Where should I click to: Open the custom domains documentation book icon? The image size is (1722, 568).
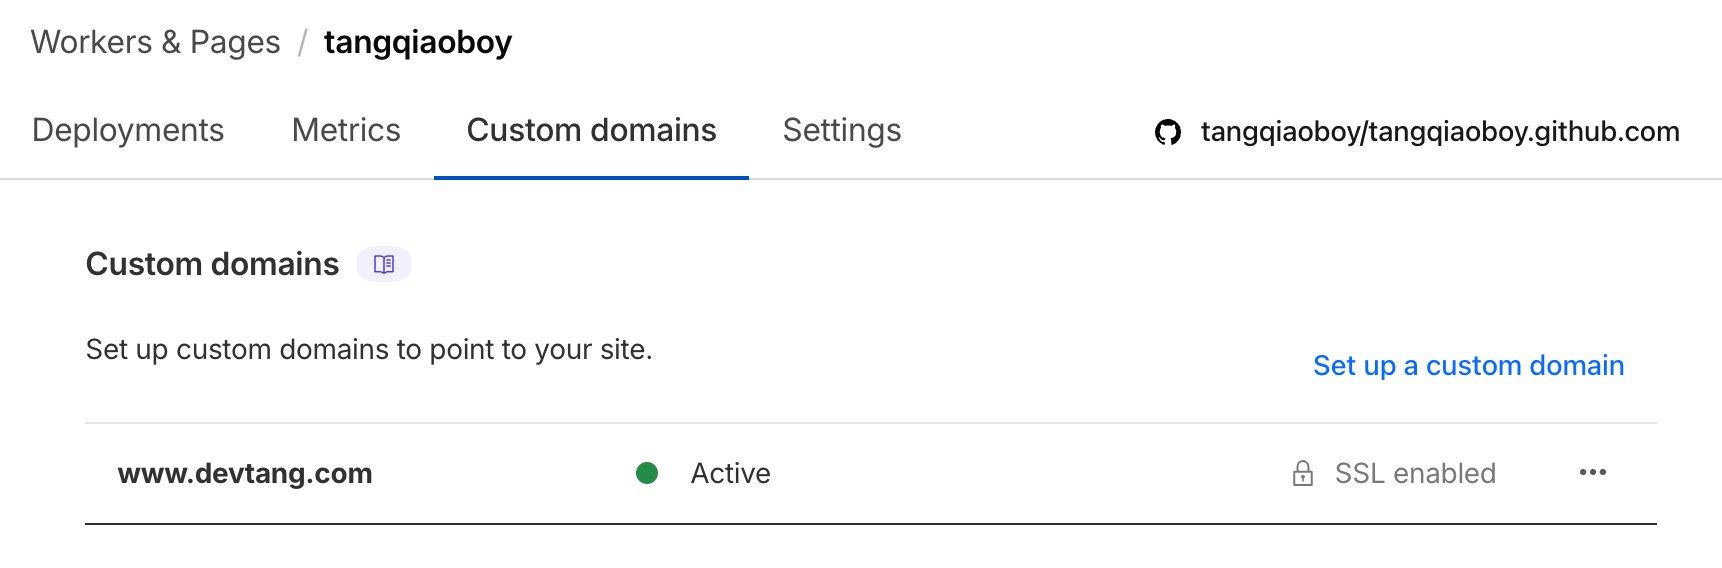384,264
